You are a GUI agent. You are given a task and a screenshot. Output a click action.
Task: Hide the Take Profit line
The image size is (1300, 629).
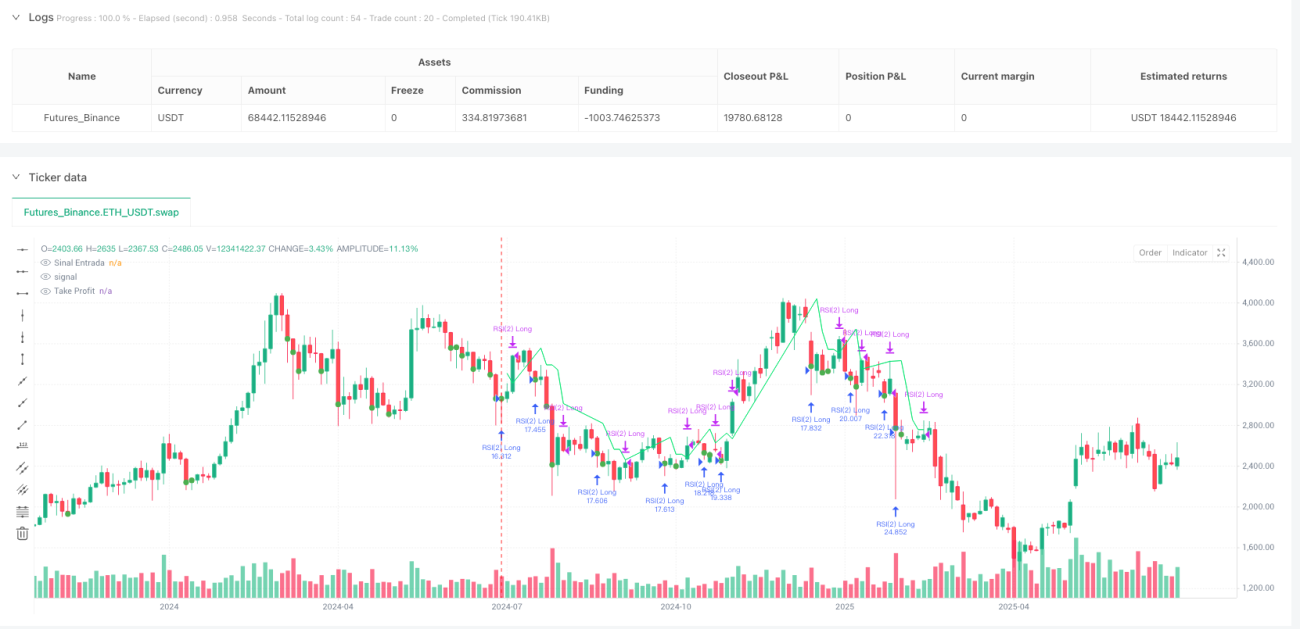(x=45, y=290)
